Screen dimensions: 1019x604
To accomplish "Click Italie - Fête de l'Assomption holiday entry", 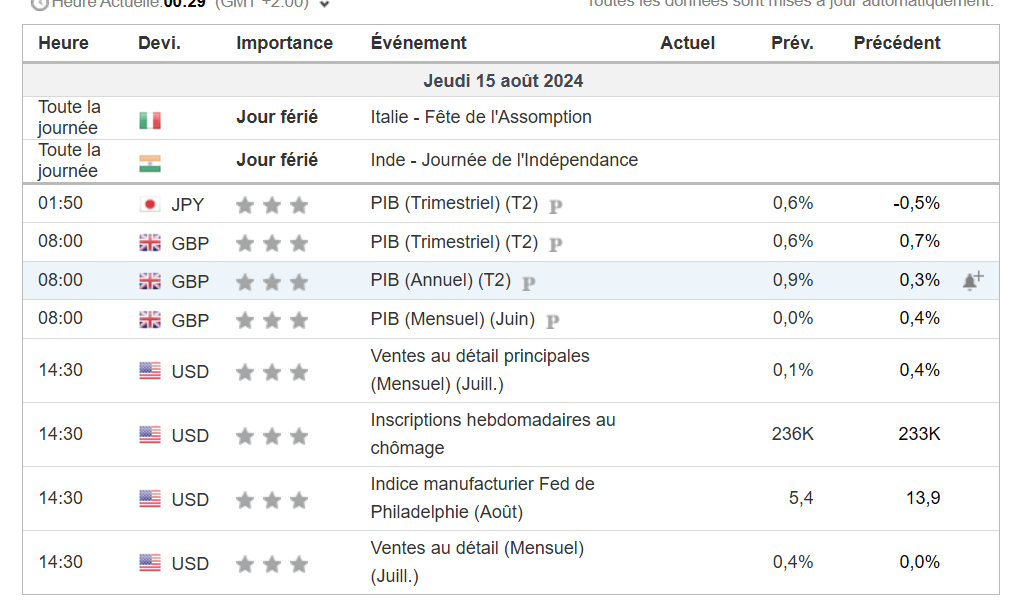I will click(x=481, y=117).
